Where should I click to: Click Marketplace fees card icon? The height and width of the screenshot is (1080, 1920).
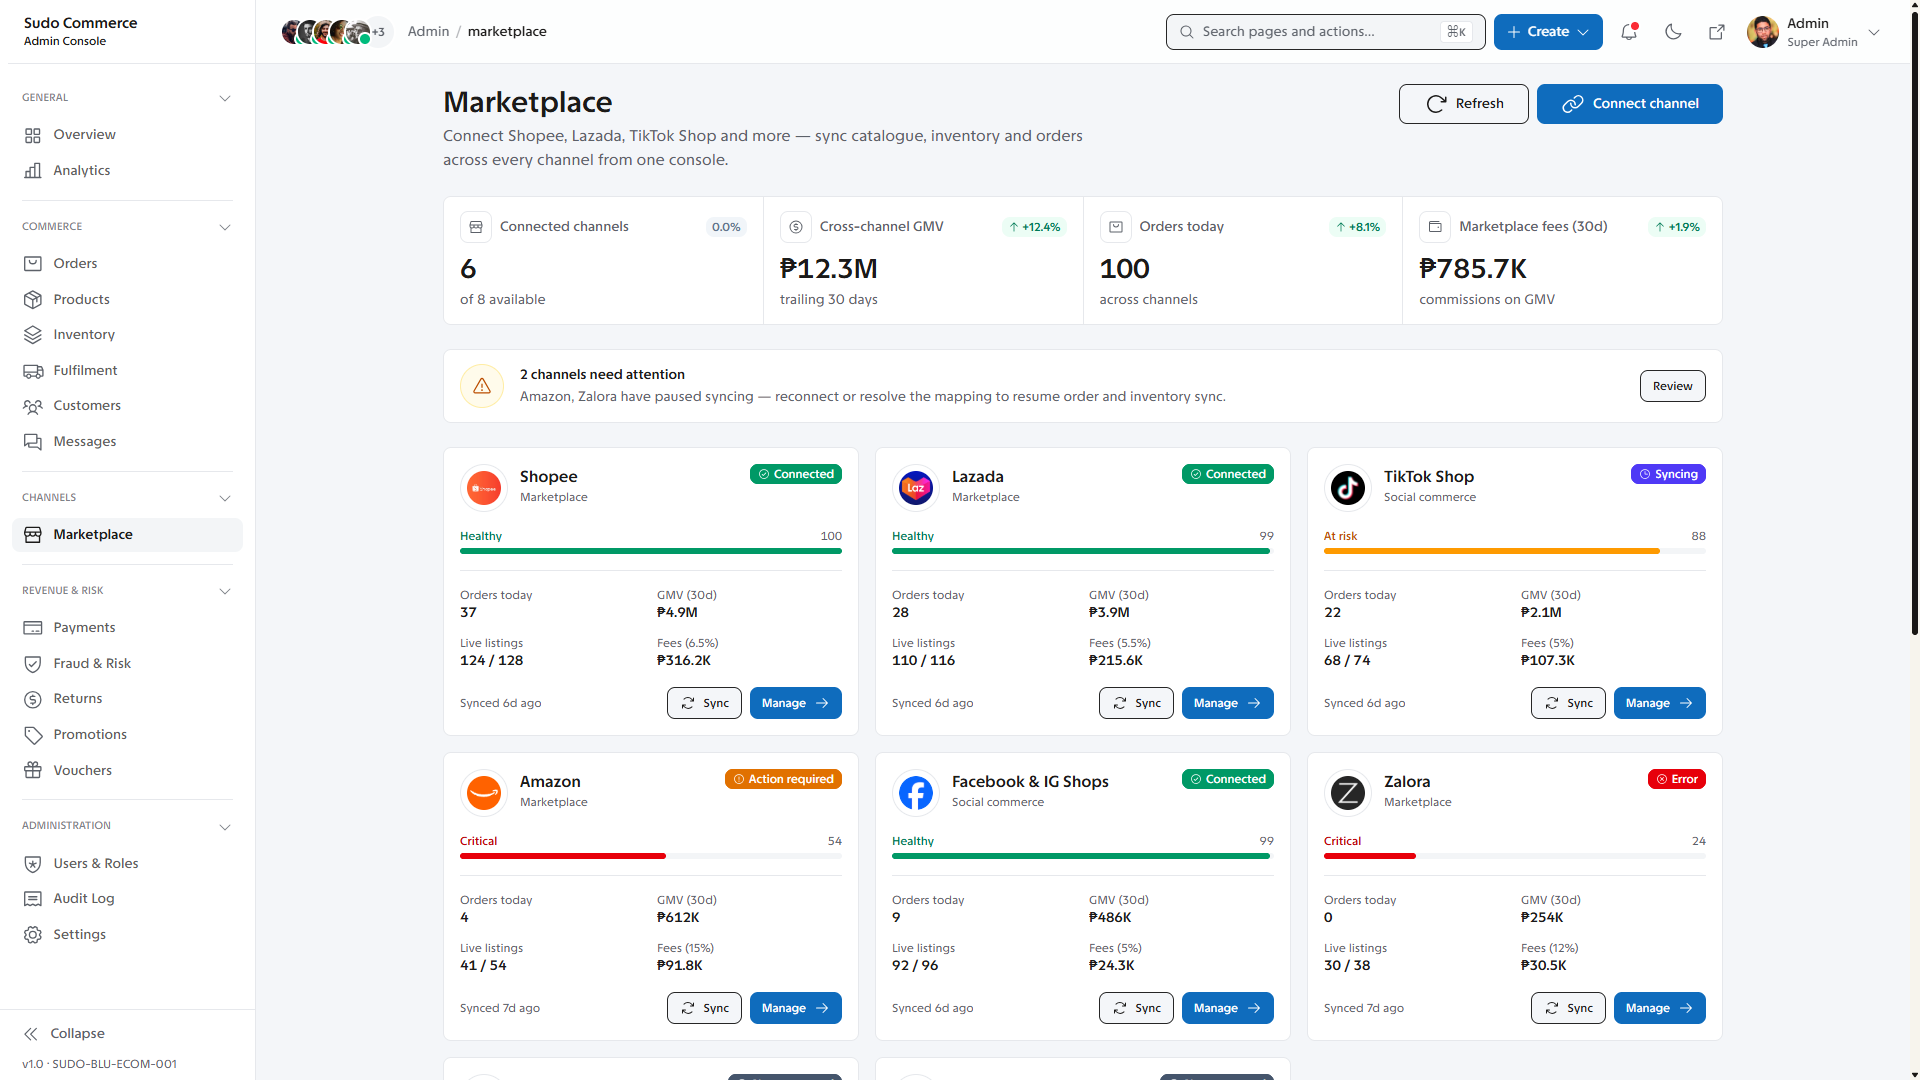pyautogui.click(x=1435, y=227)
